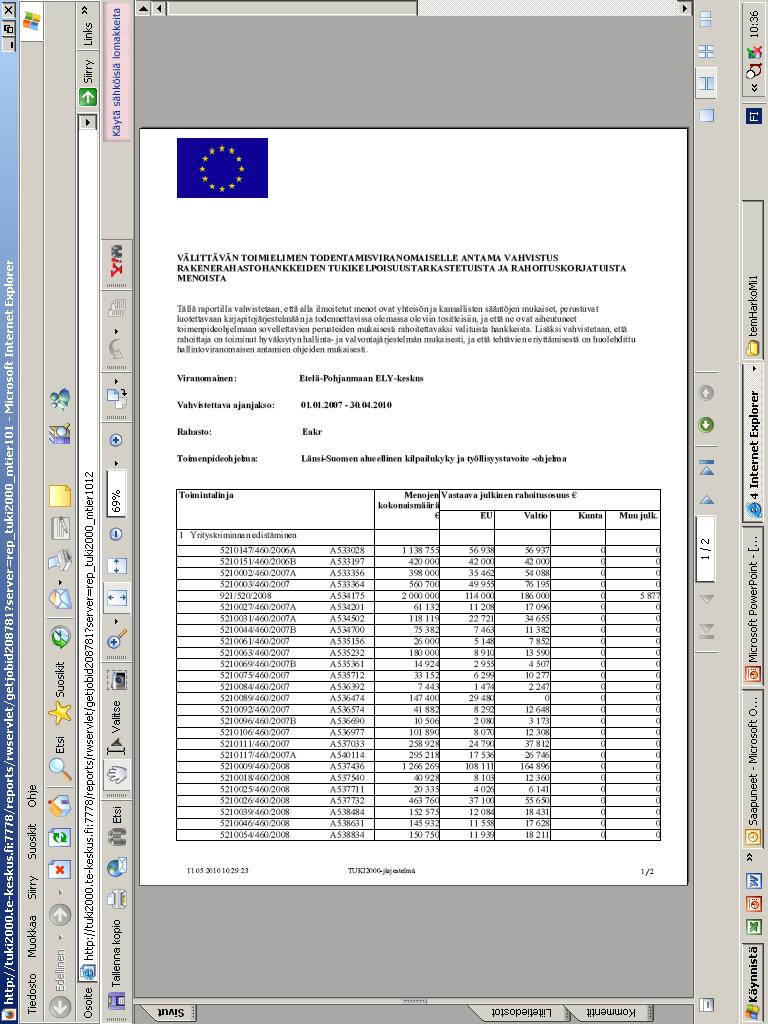
Task: Click the Käynnistä start button
Action: coord(754,984)
